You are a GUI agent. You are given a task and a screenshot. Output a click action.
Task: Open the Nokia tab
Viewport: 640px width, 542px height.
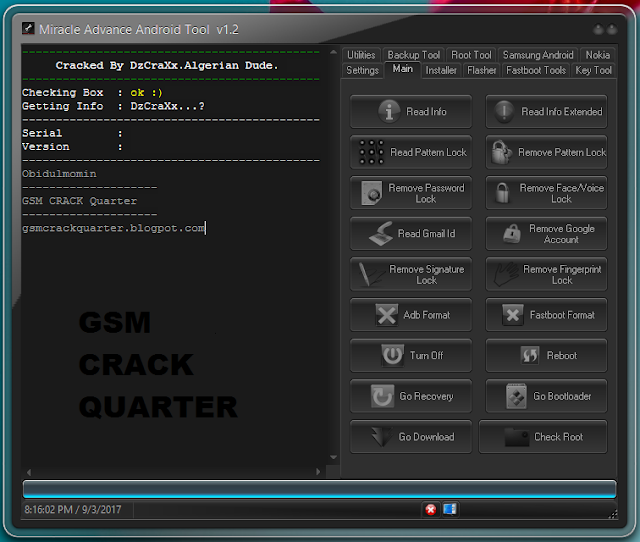tap(598, 55)
